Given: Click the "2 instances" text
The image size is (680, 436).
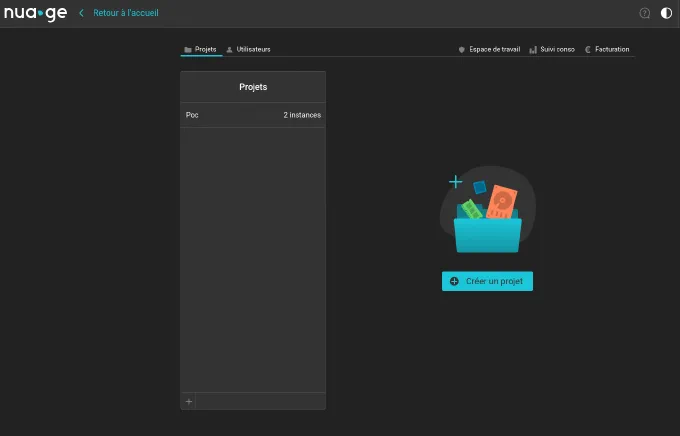Looking at the screenshot, I should 302,115.
